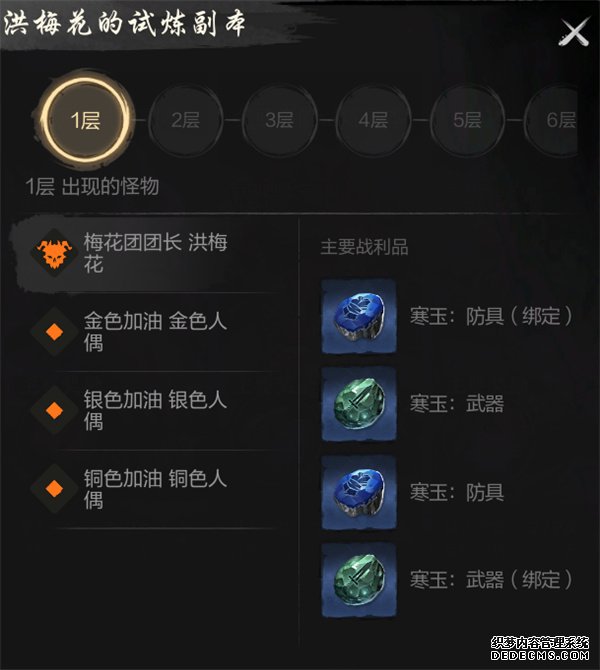
Task: Close the 洪梅花的试炼副本 panel
Action: [x=574, y=33]
